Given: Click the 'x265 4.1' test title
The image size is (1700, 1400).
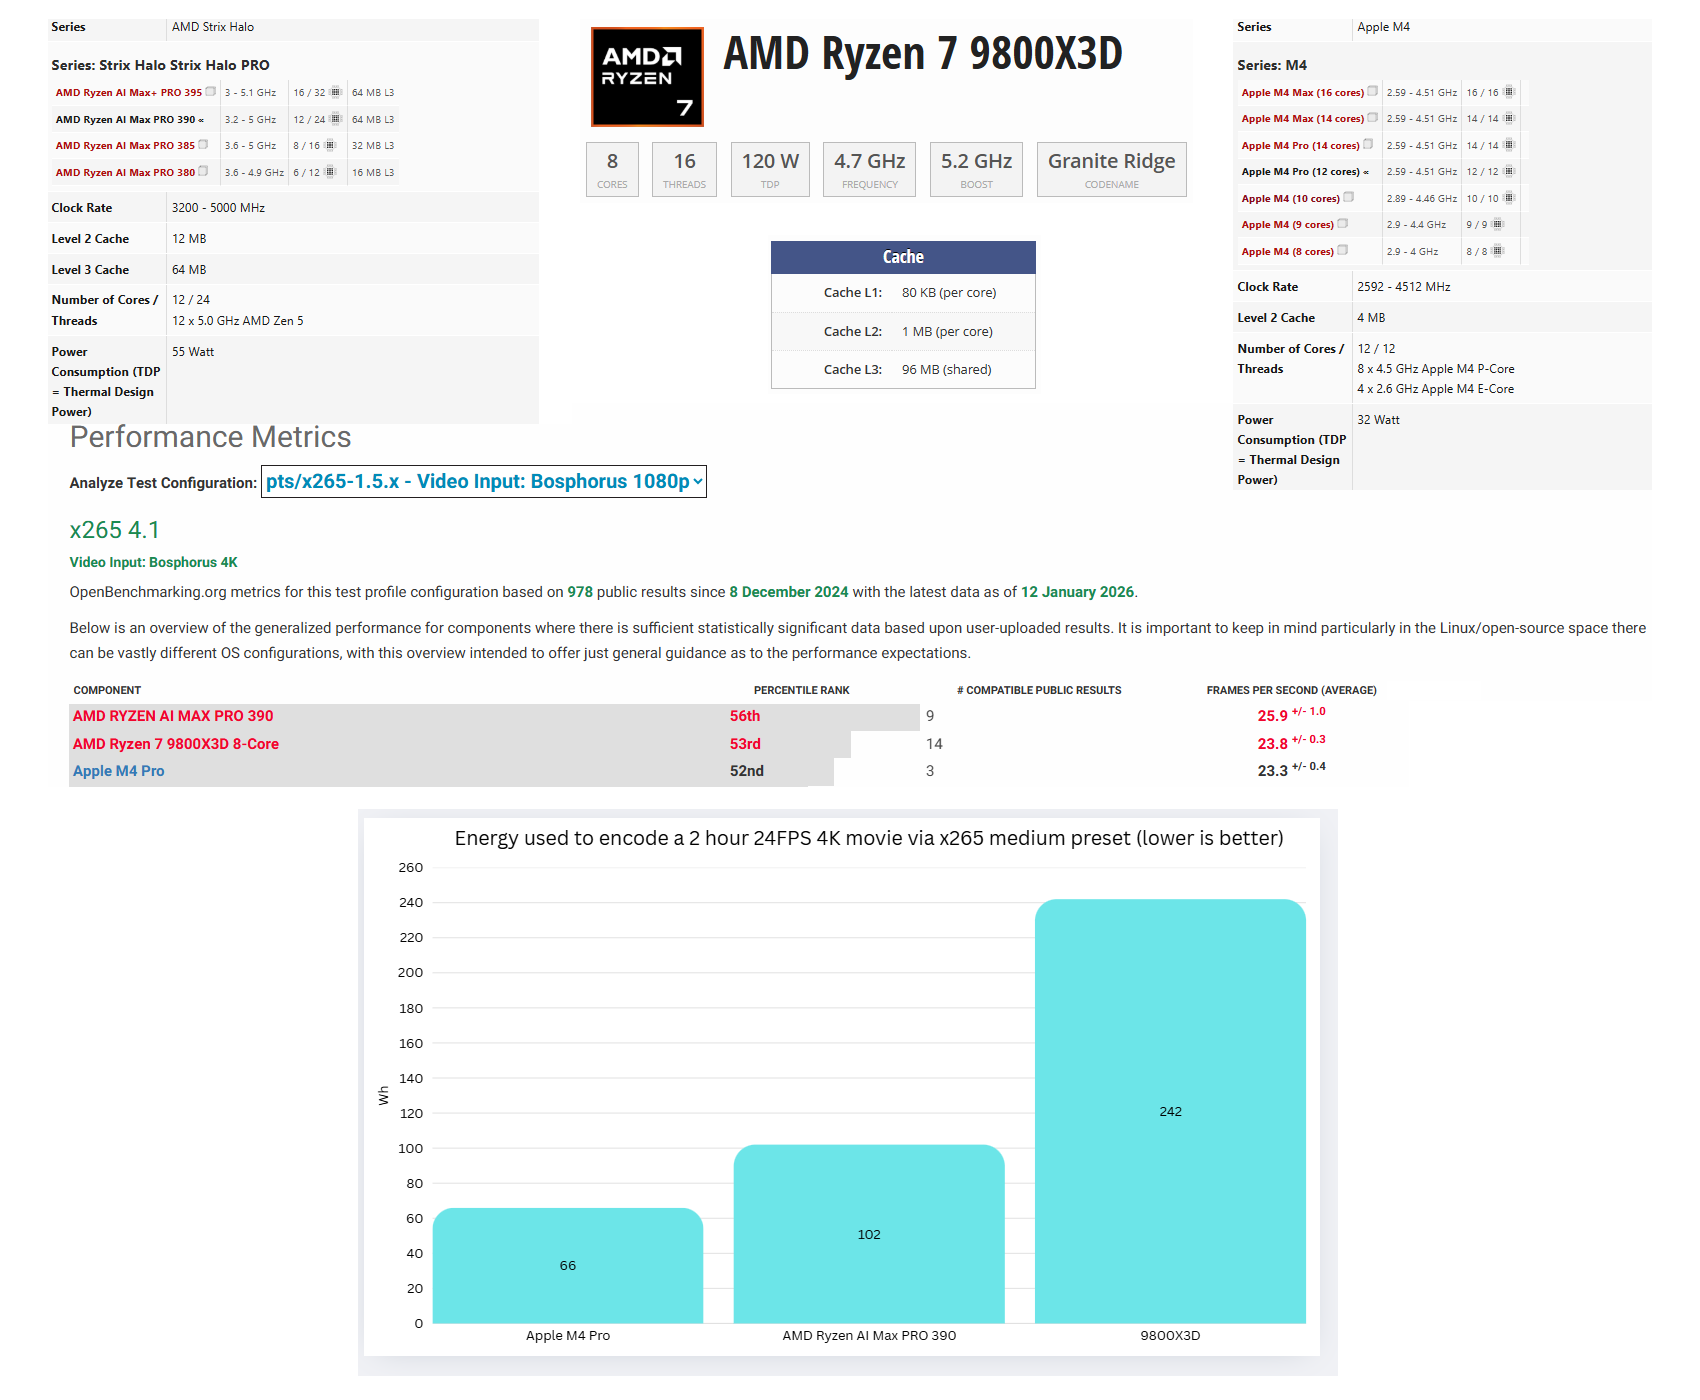Looking at the screenshot, I should (x=114, y=530).
